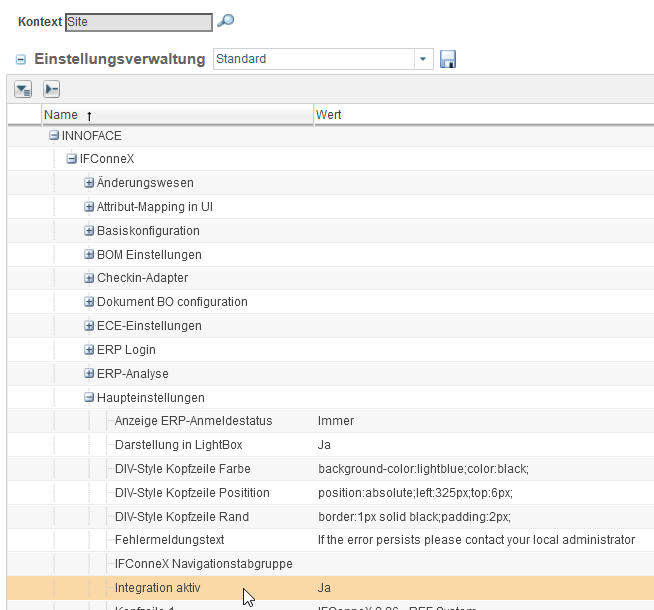The image size is (654, 610).
Task: Click the Kontext Site input field
Action: 138,21
